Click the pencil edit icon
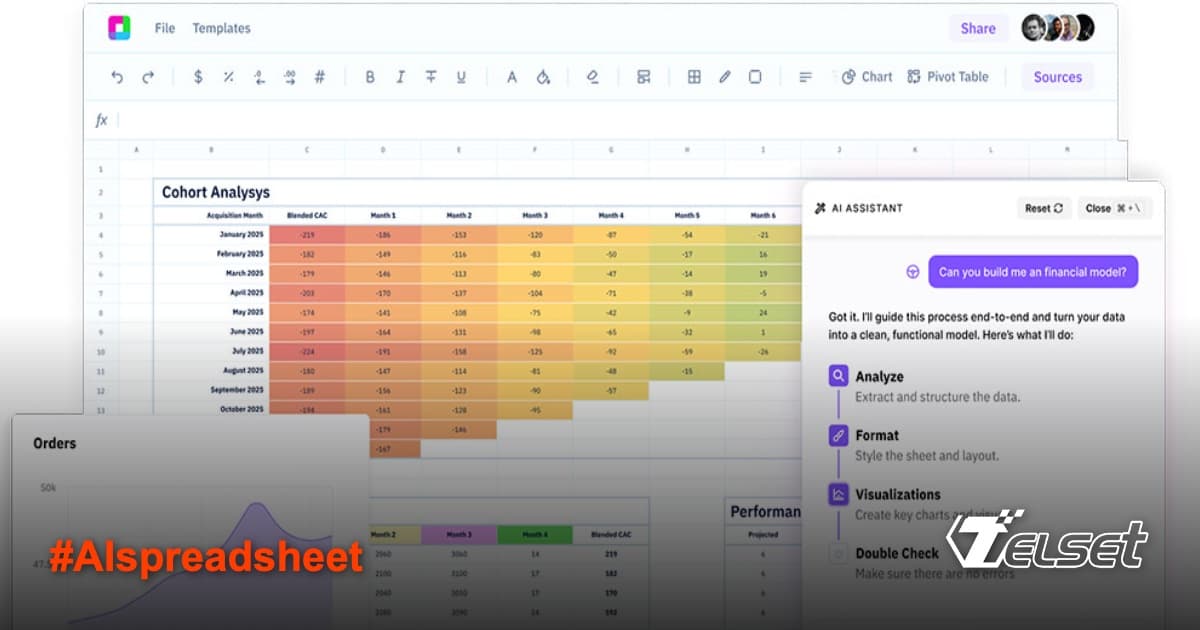 point(725,77)
